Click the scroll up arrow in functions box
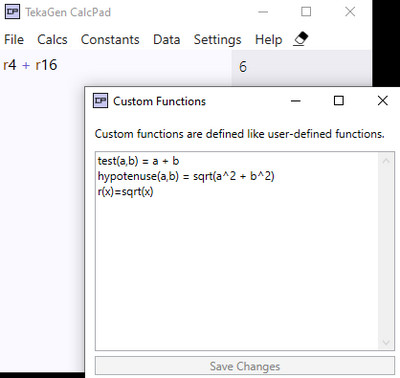 (386, 161)
